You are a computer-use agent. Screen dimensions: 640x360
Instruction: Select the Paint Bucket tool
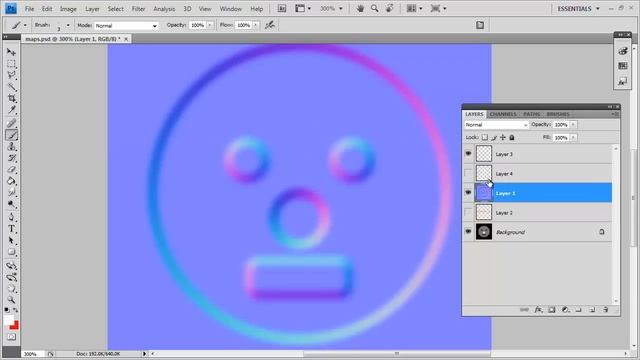tap(11, 181)
